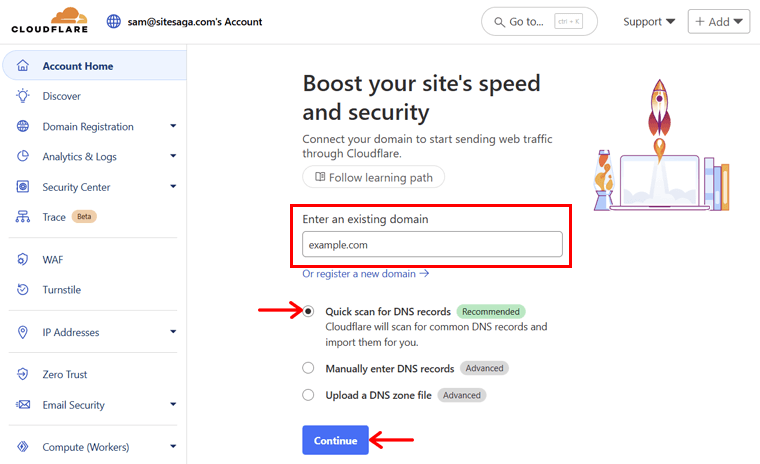Select Quick scan for DNS records radio
Image resolution: width=760 pixels, height=464 pixels.
(x=308, y=311)
